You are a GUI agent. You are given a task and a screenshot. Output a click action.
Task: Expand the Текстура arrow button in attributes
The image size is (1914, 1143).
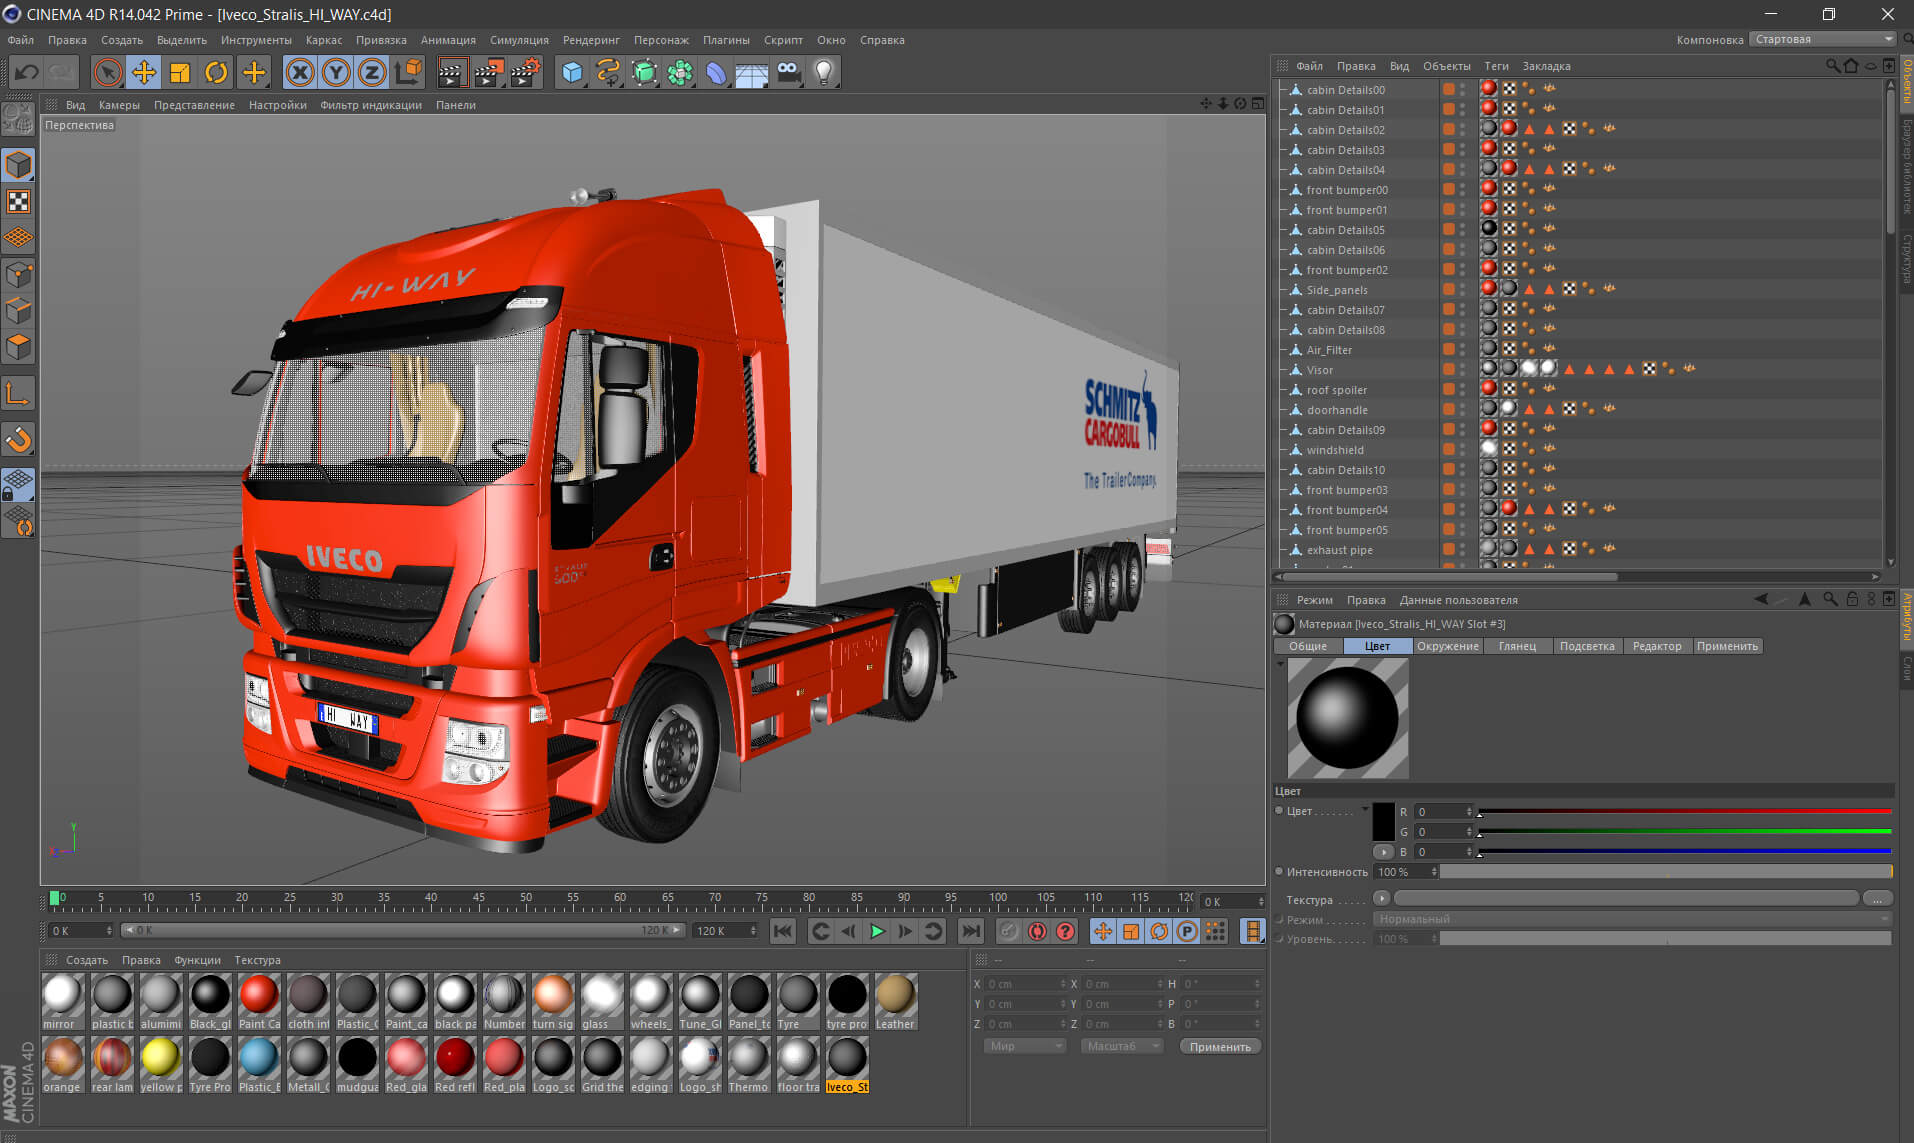tap(1382, 898)
